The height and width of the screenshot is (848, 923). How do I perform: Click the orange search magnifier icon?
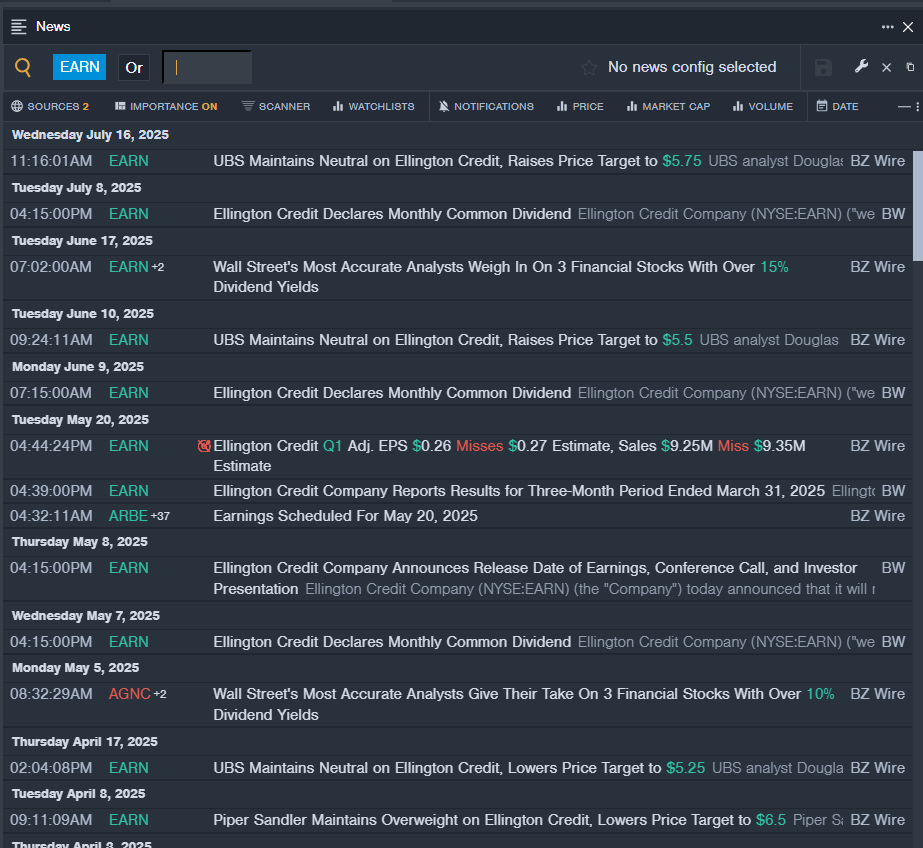pyautogui.click(x=23, y=67)
